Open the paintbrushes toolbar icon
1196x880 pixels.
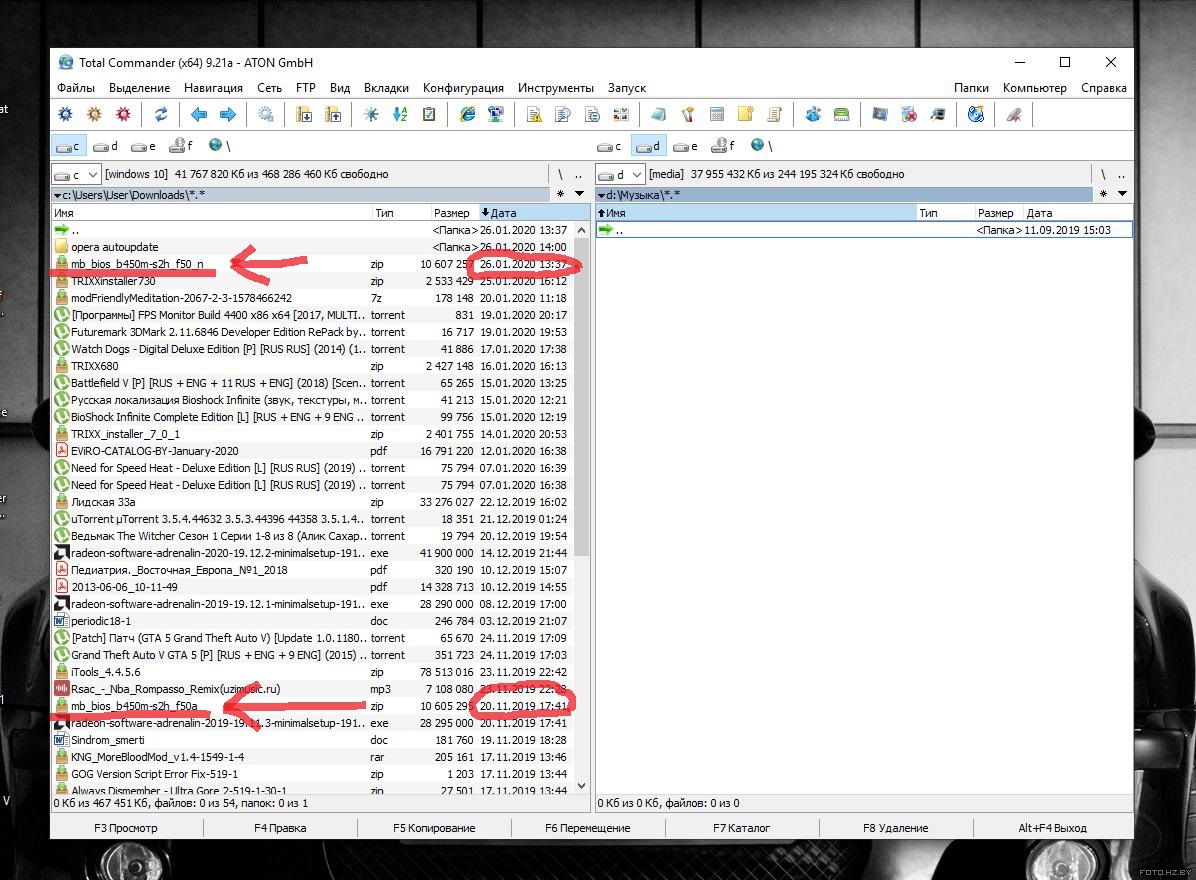[688, 114]
